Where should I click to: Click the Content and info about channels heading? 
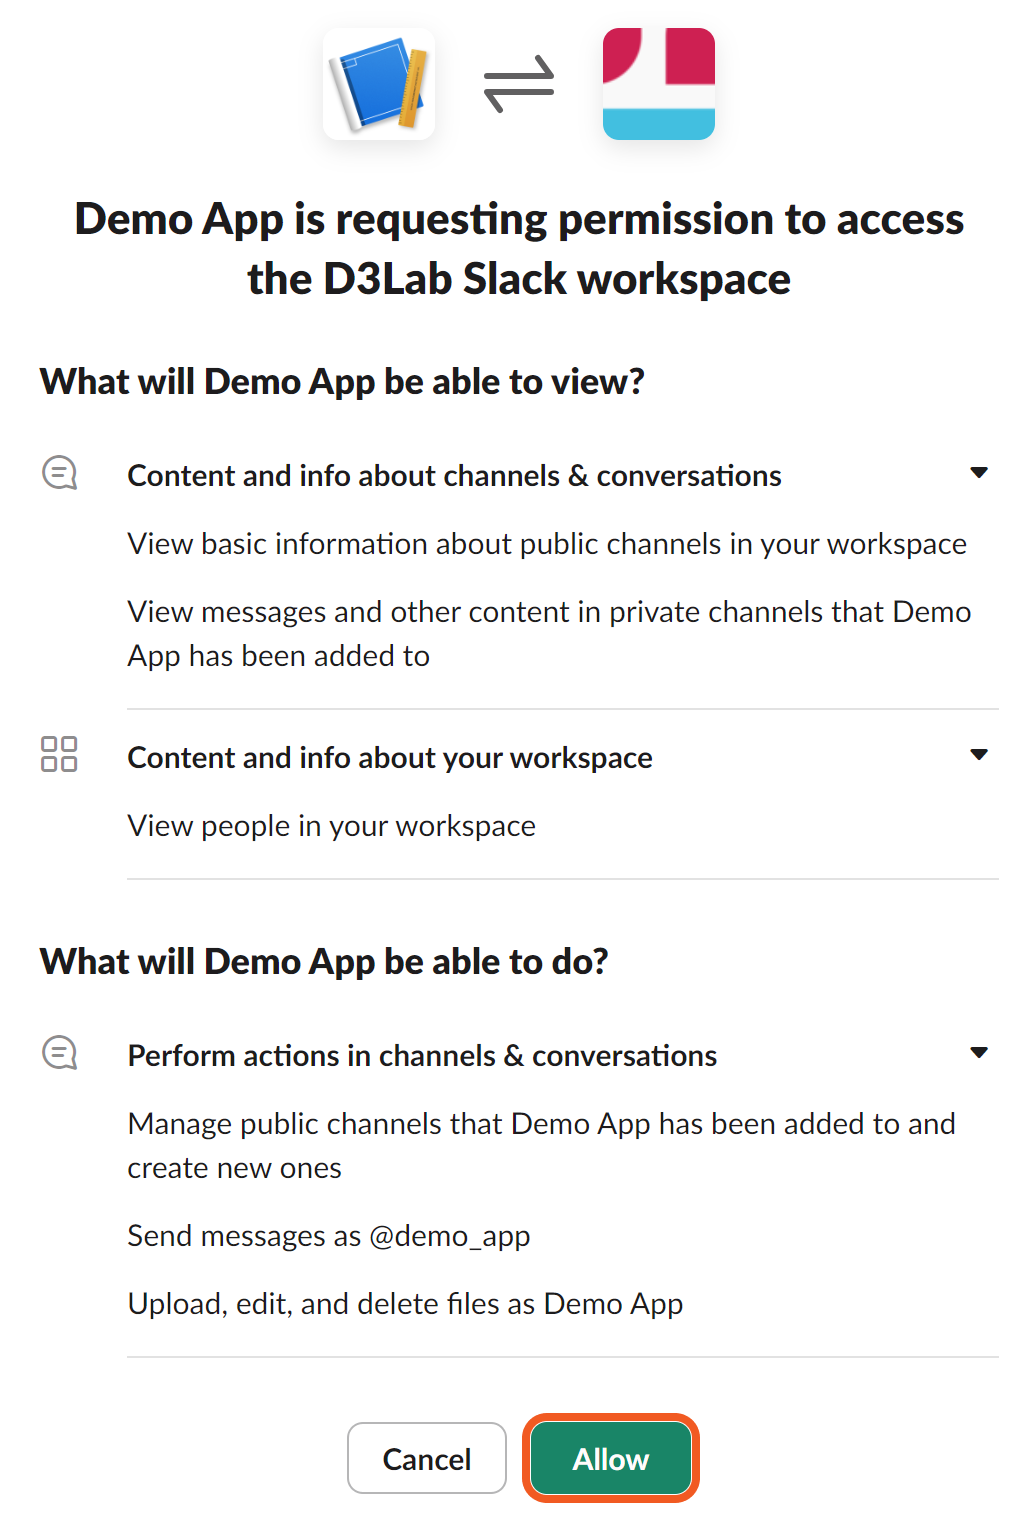[x=454, y=476]
